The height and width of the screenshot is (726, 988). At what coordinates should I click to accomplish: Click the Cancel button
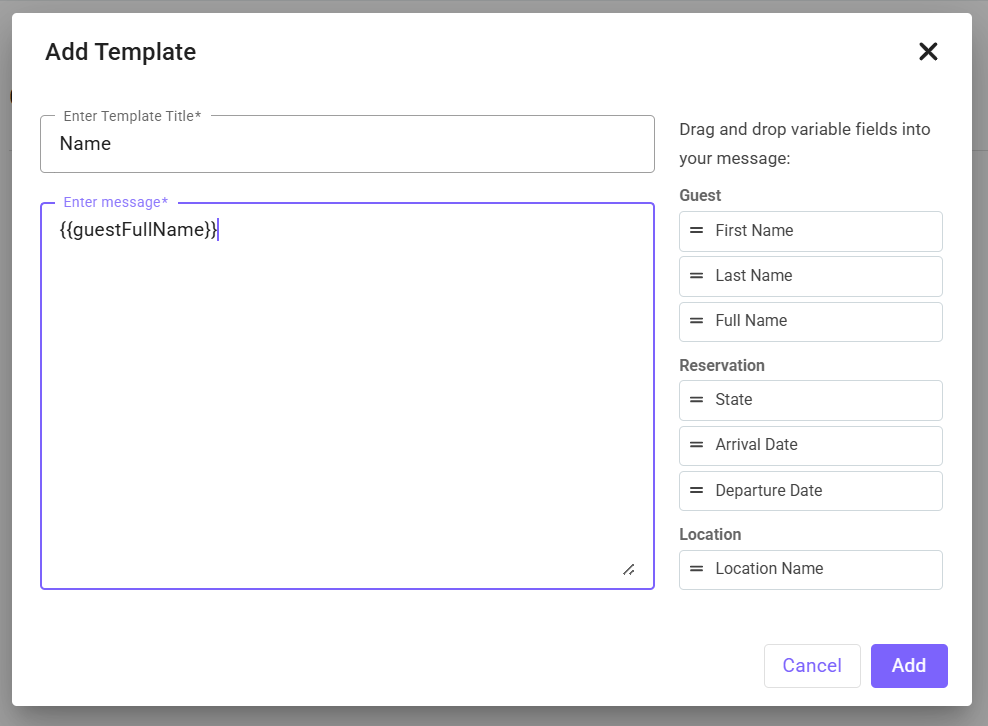tap(812, 666)
